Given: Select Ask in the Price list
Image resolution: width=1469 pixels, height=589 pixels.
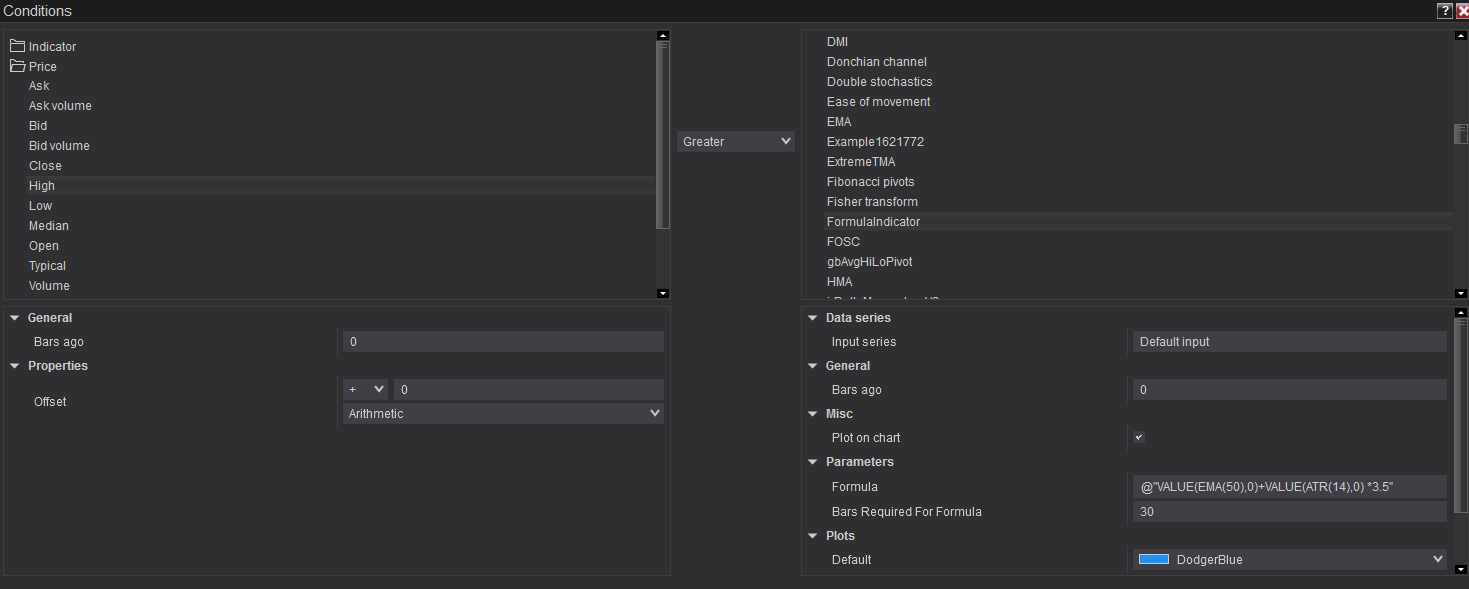Looking at the screenshot, I should point(39,86).
